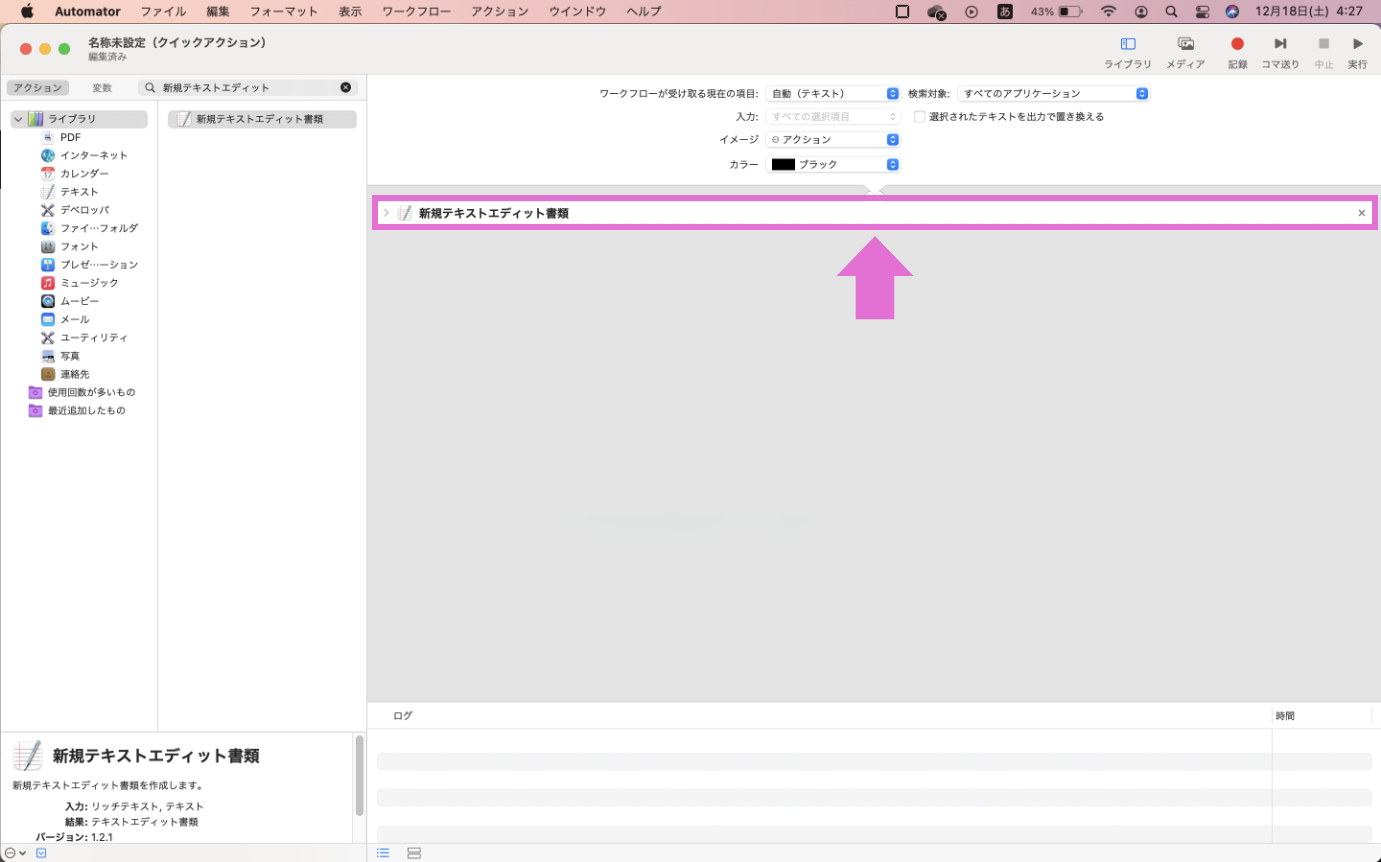1381x862 pixels.
Task: Open the すべての選択項目 input dropdown
Action: coord(833,116)
